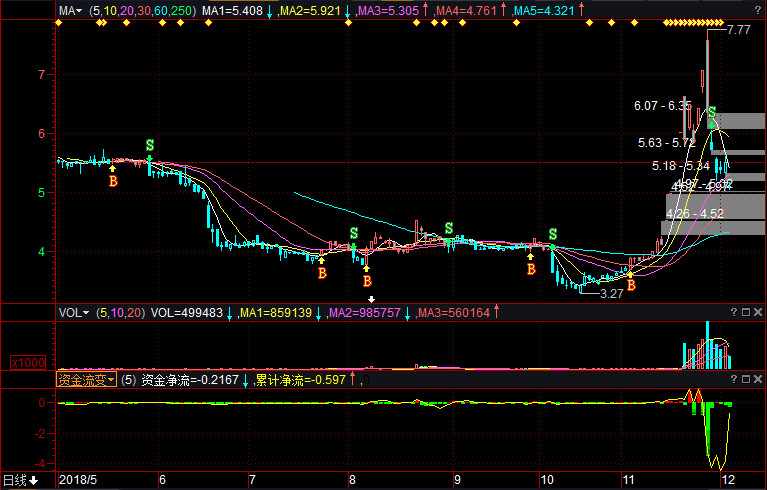This screenshot has width=767, height=490.
Task: Click the VOL=499483 readout
Action: coord(186,313)
